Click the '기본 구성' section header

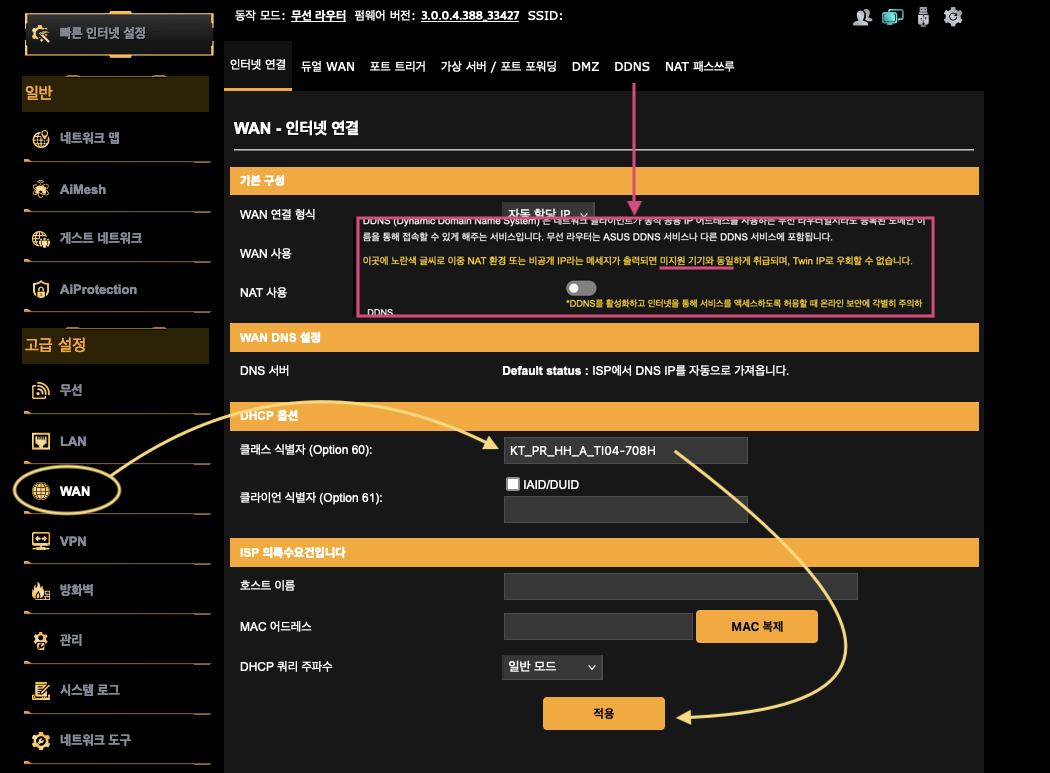604,181
